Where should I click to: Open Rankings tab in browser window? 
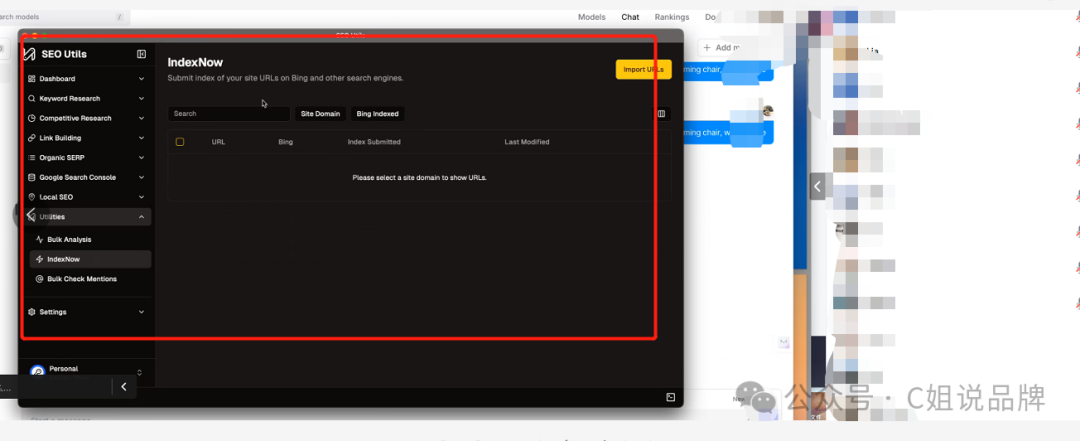click(672, 17)
